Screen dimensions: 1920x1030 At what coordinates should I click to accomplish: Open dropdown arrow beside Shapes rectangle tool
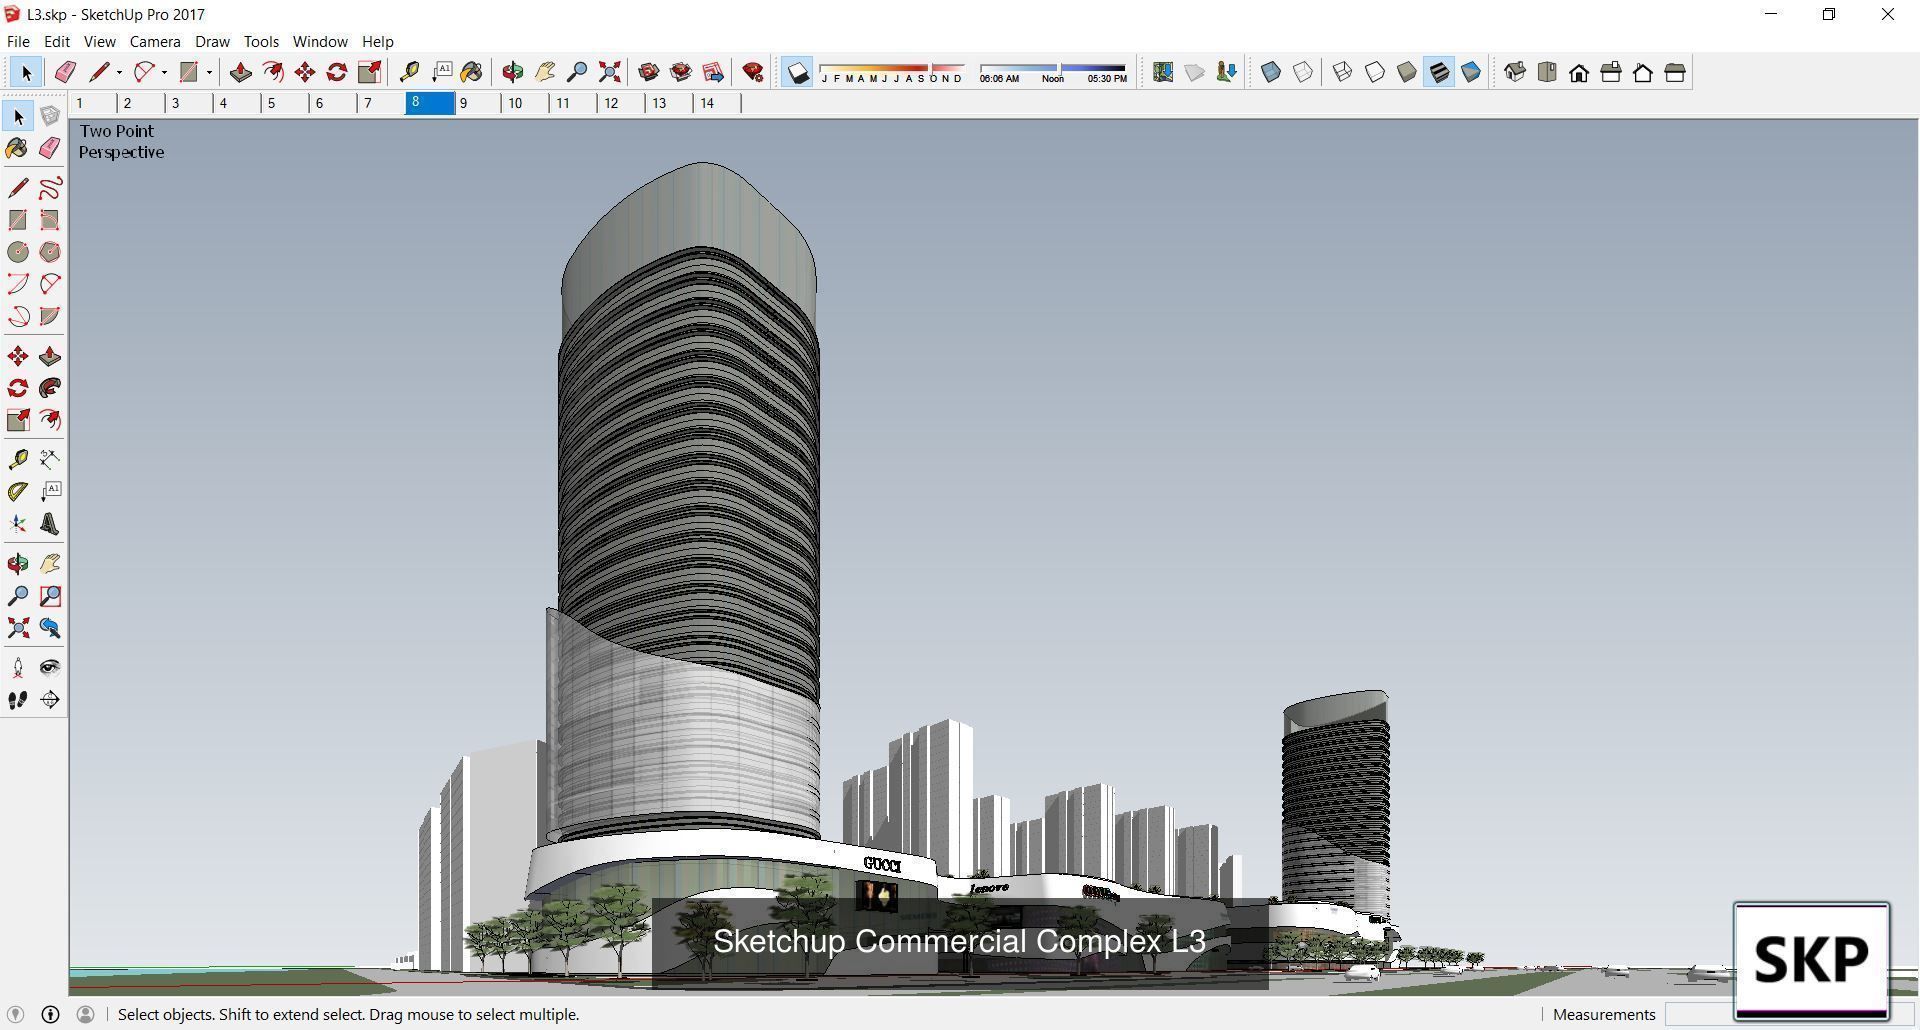(209, 72)
